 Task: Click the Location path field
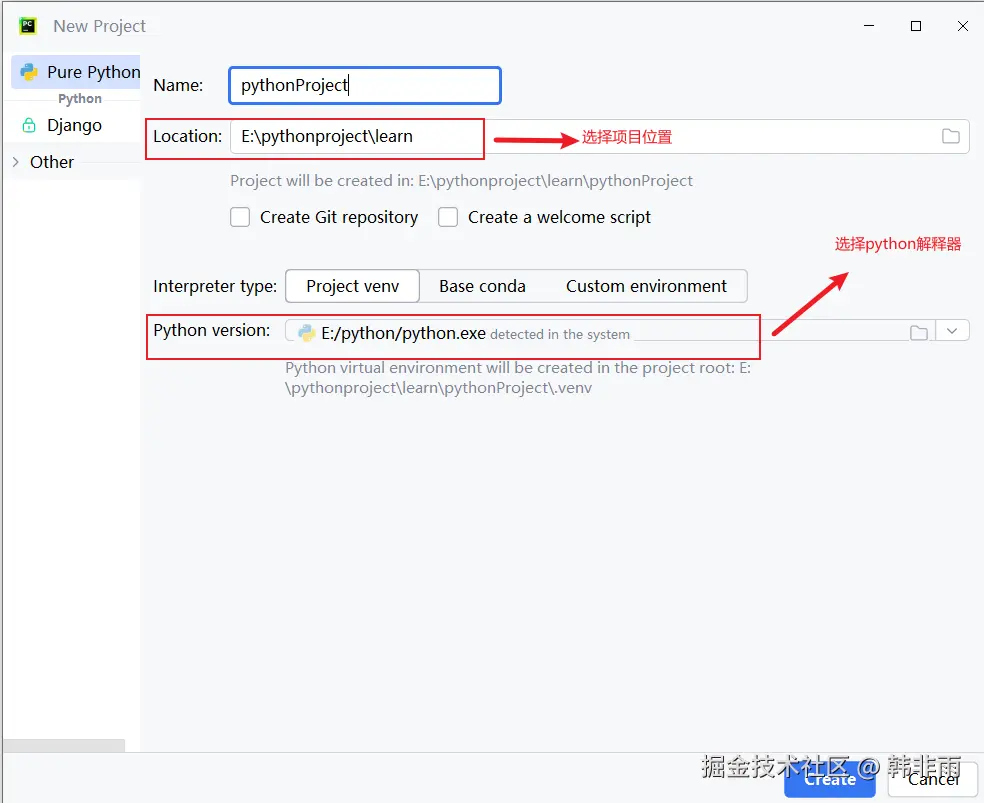(x=599, y=136)
